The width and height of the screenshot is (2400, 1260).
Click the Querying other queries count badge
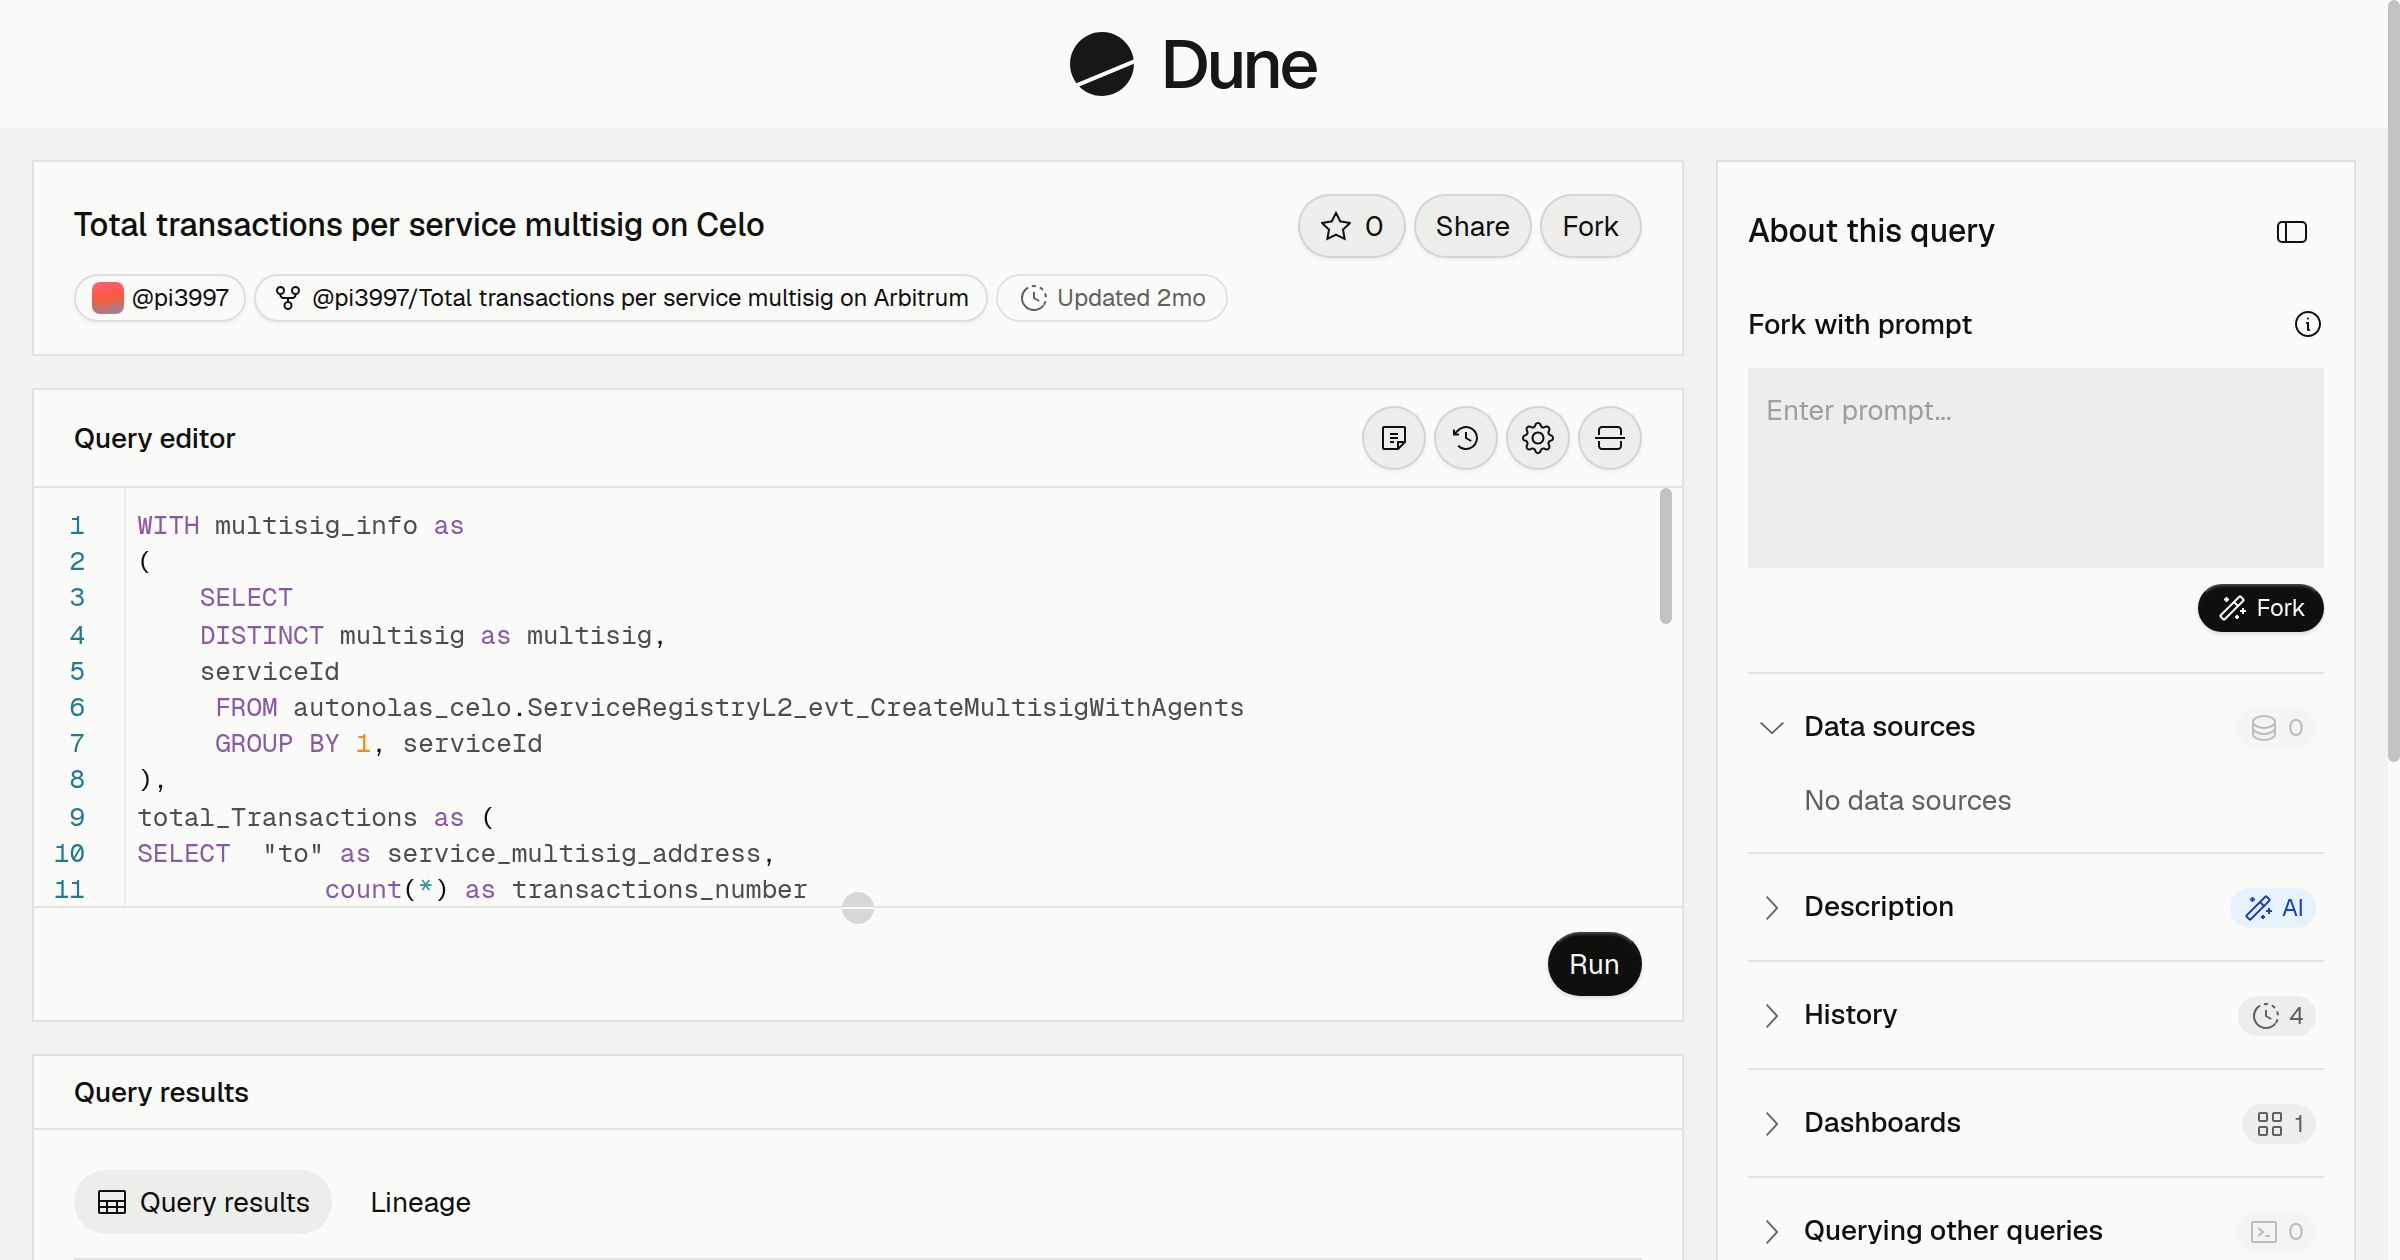click(2276, 1232)
